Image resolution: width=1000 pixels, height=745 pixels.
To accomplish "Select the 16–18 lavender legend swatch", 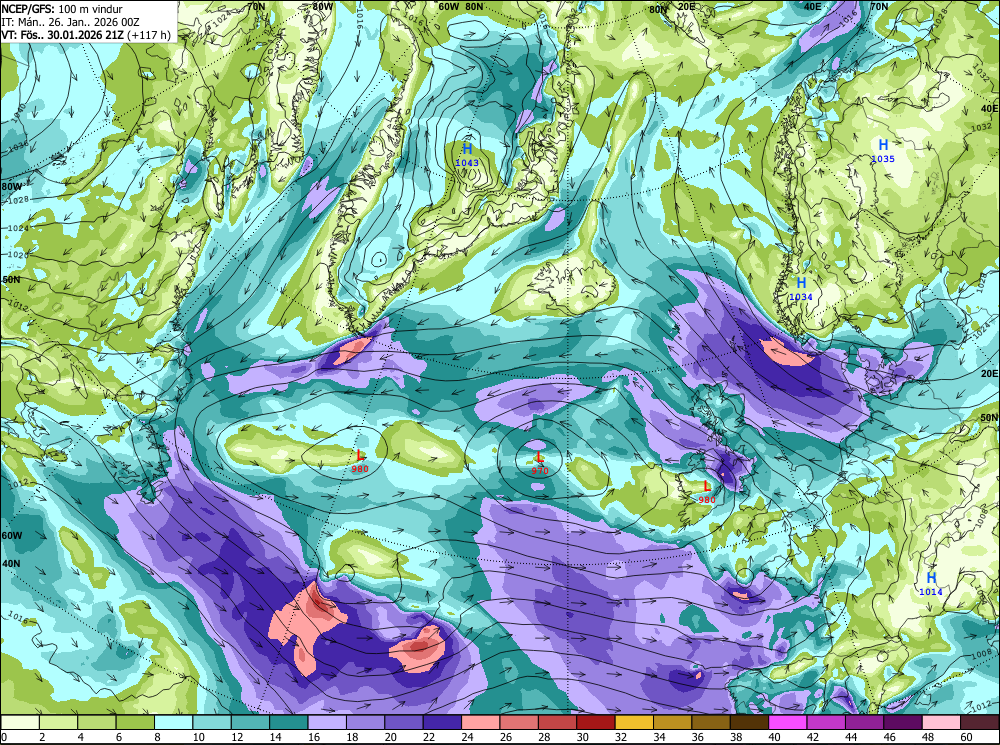I will pyautogui.click(x=327, y=722).
